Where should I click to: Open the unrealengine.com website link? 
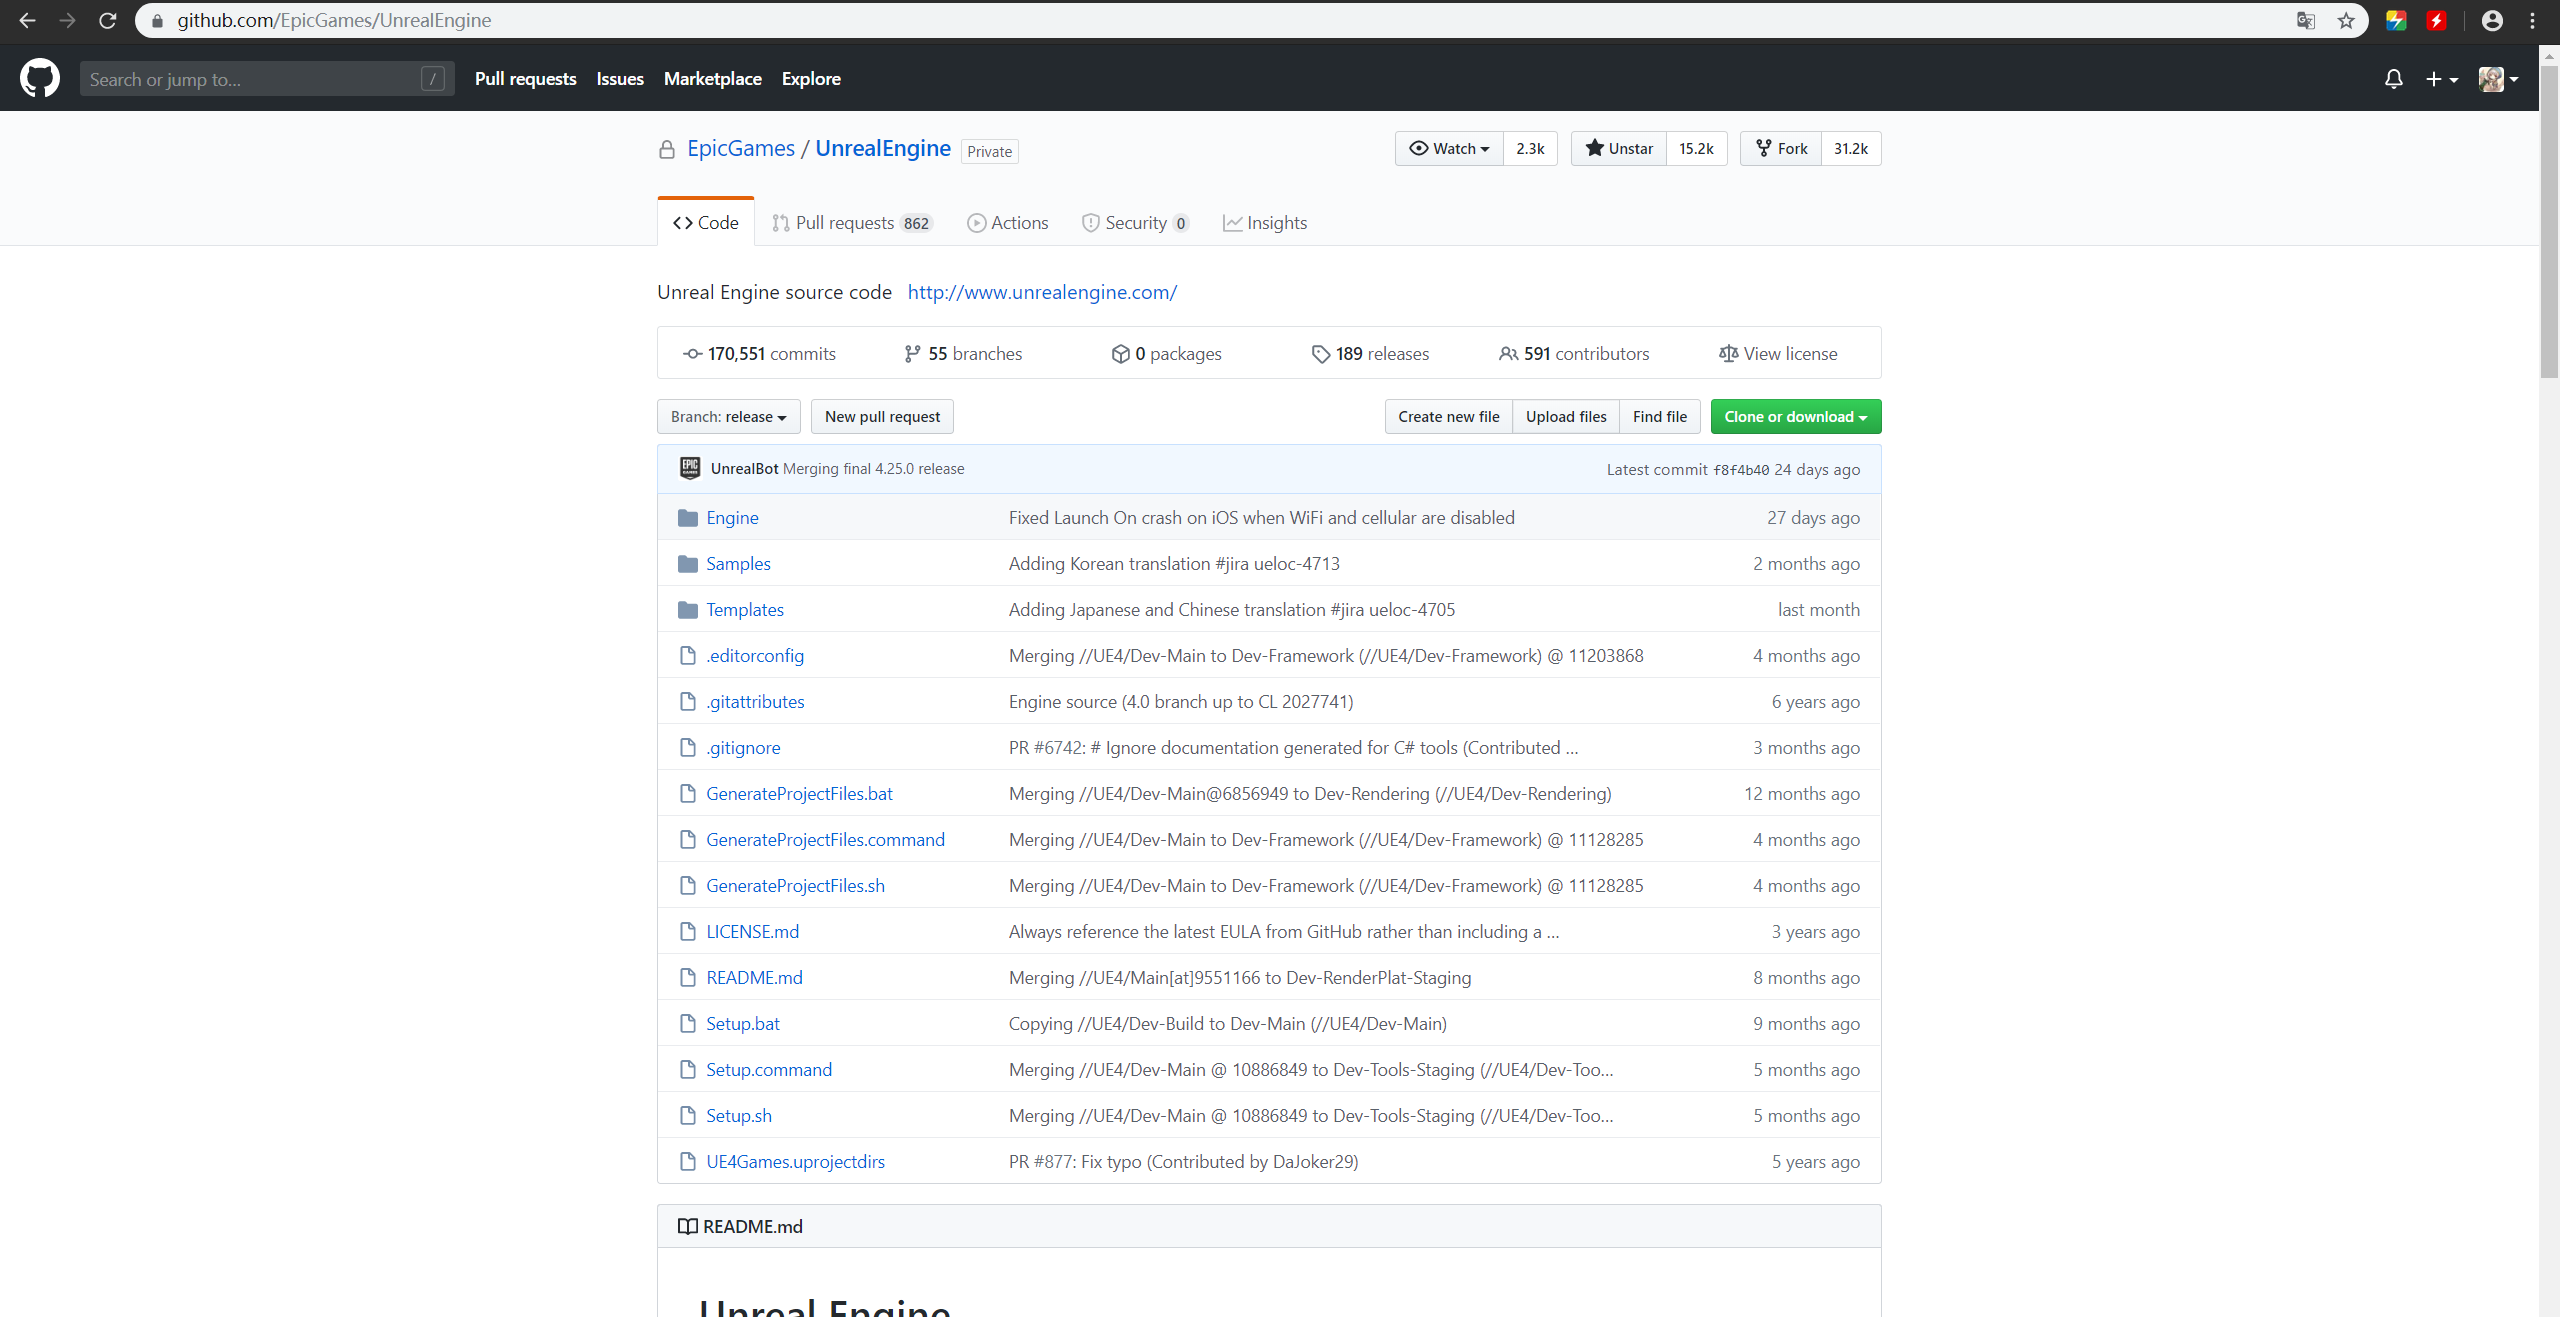1042,292
